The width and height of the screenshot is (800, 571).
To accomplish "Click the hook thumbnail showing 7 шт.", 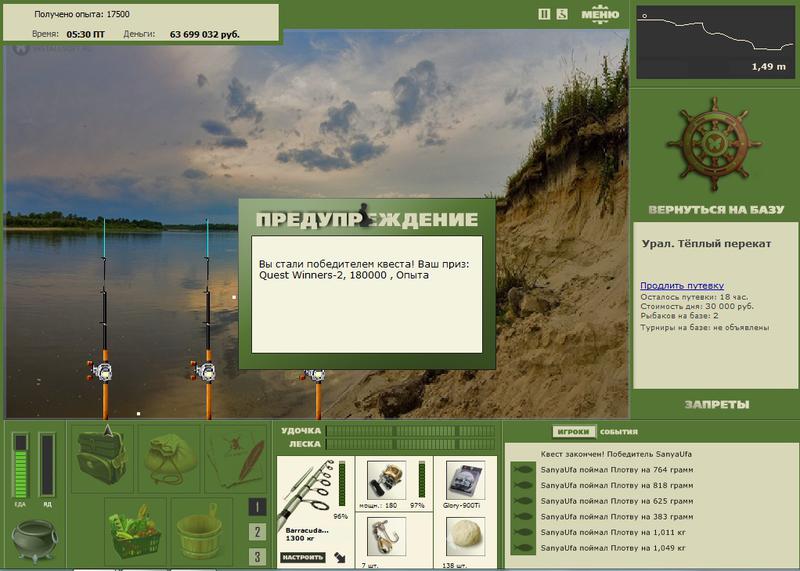I will pyautogui.click(x=386, y=536).
